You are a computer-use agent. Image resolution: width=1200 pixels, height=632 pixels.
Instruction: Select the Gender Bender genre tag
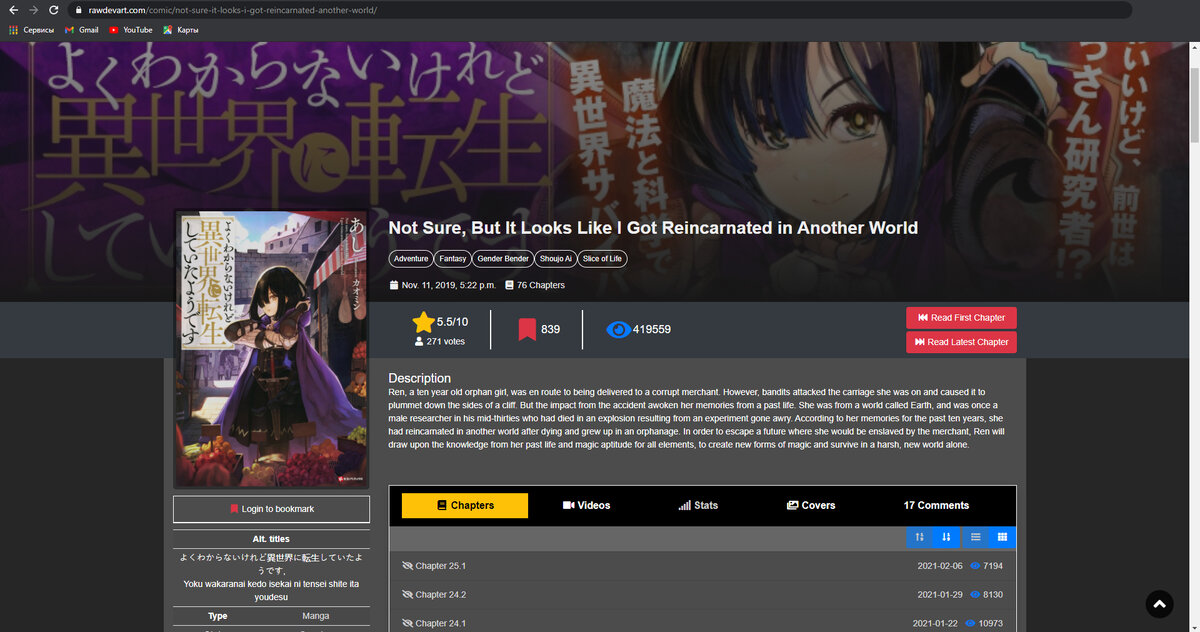pos(503,259)
